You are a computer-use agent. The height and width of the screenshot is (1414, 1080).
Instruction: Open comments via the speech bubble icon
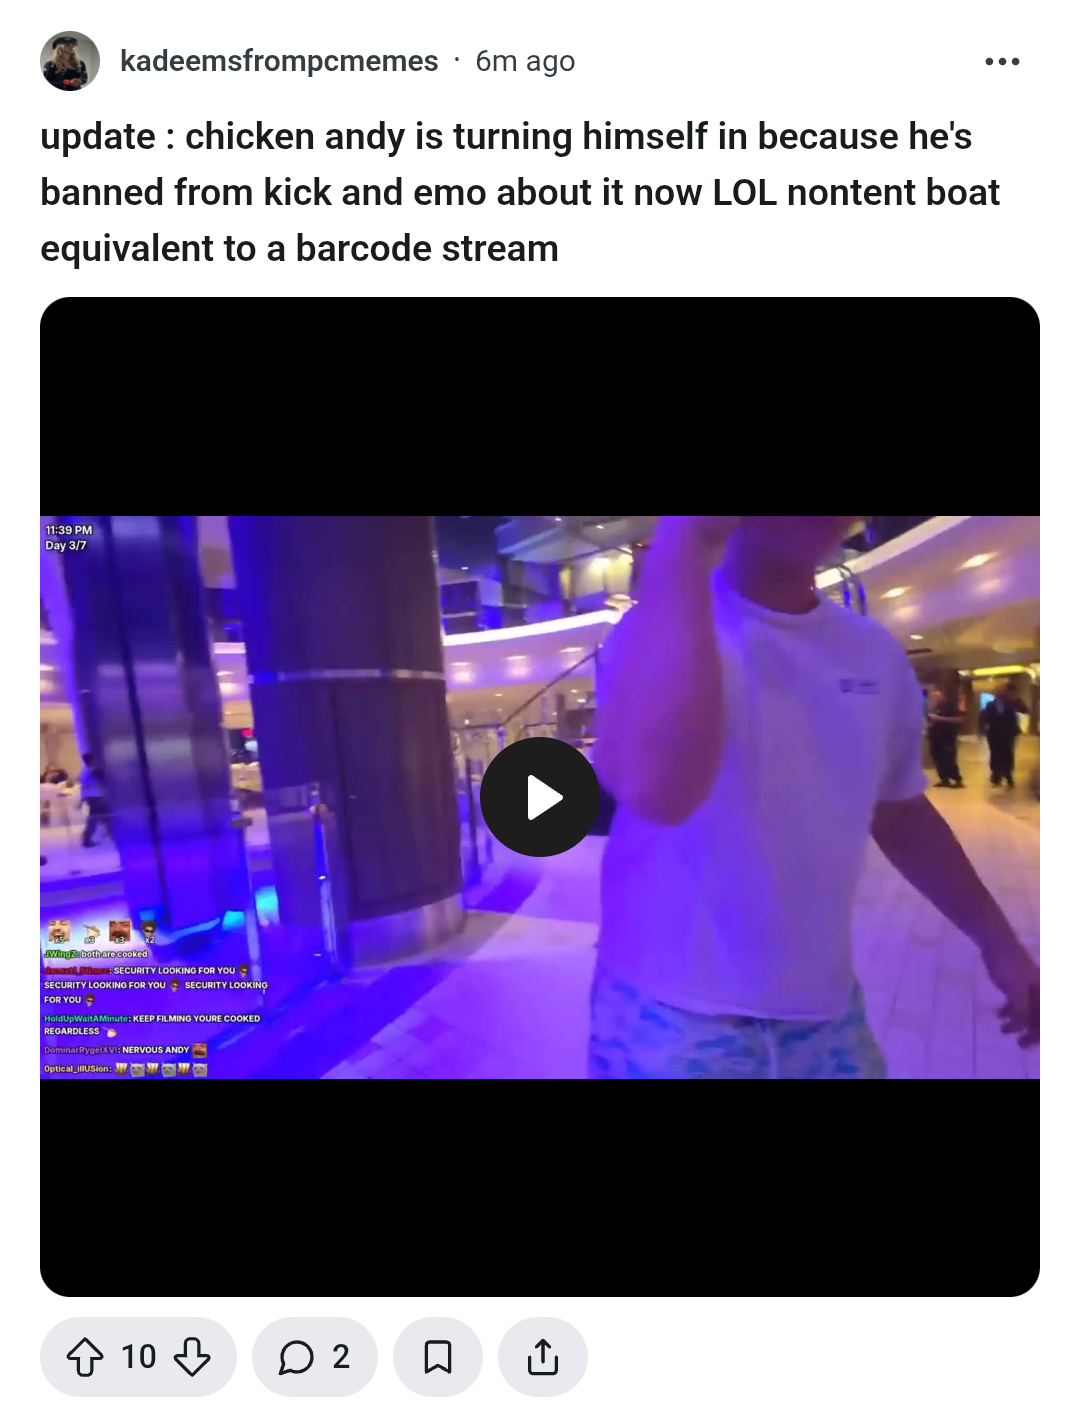(296, 1357)
